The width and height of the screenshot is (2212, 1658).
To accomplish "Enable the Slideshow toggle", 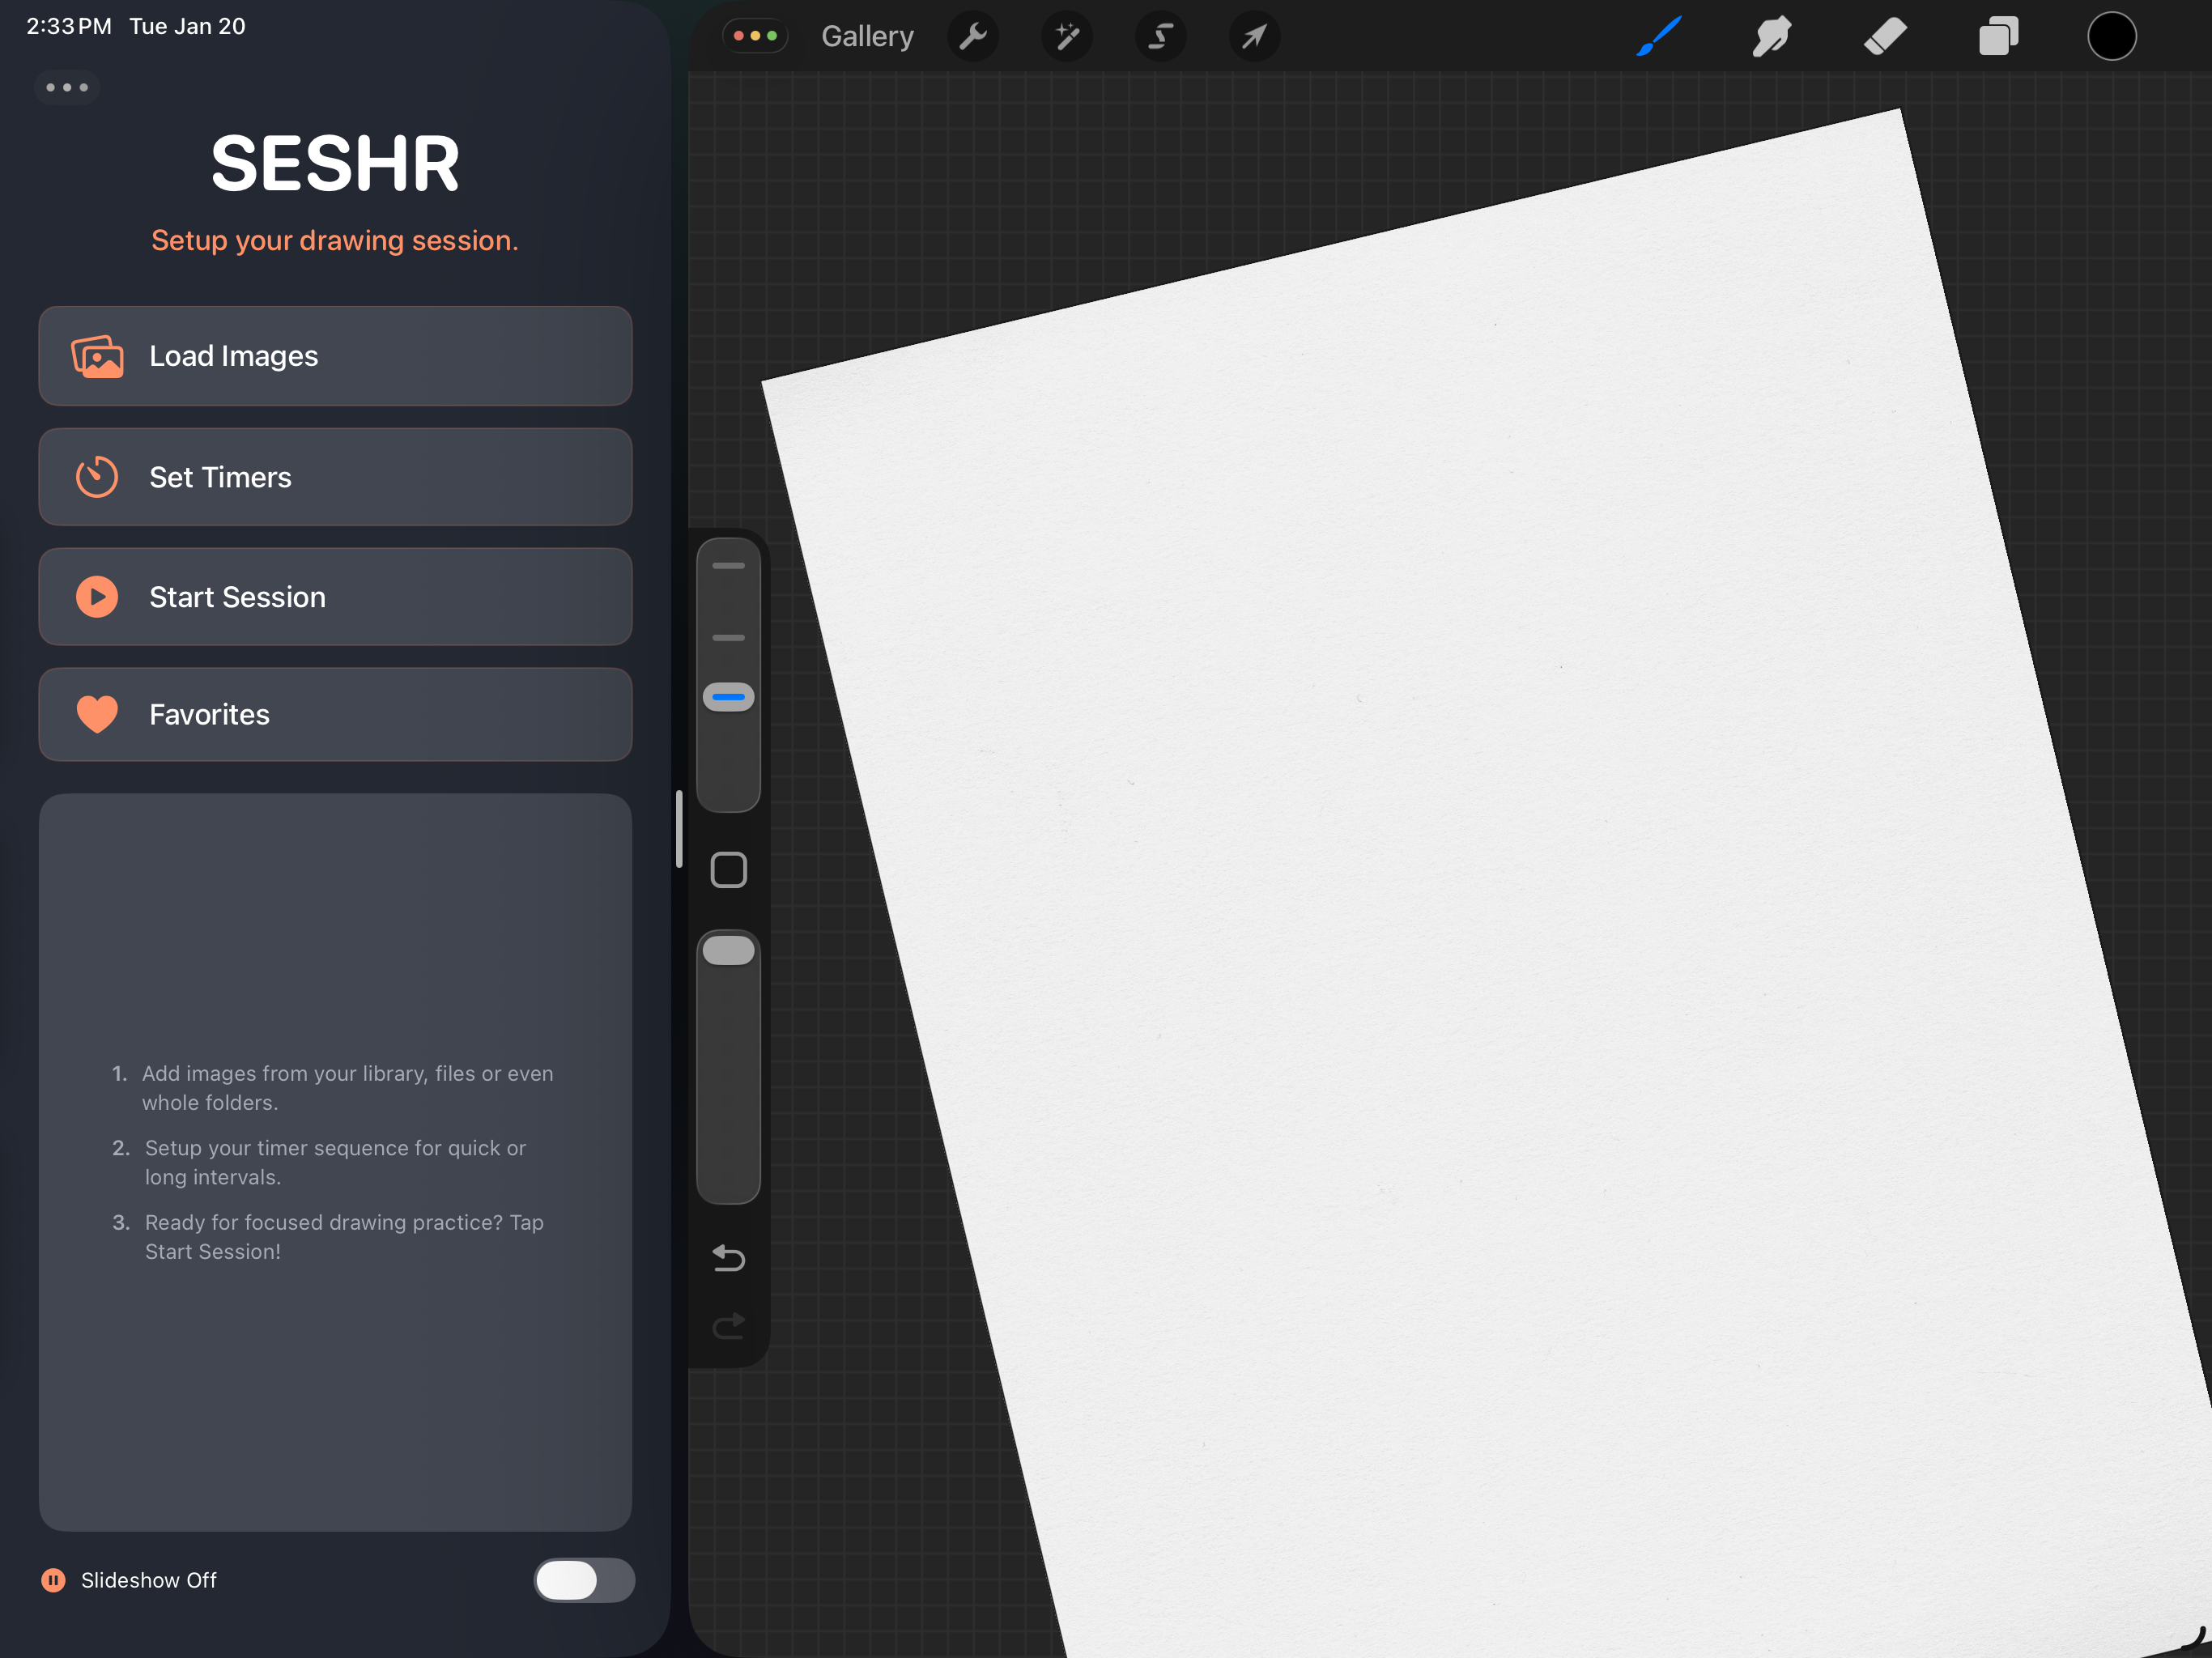I will tap(584, 1581).
